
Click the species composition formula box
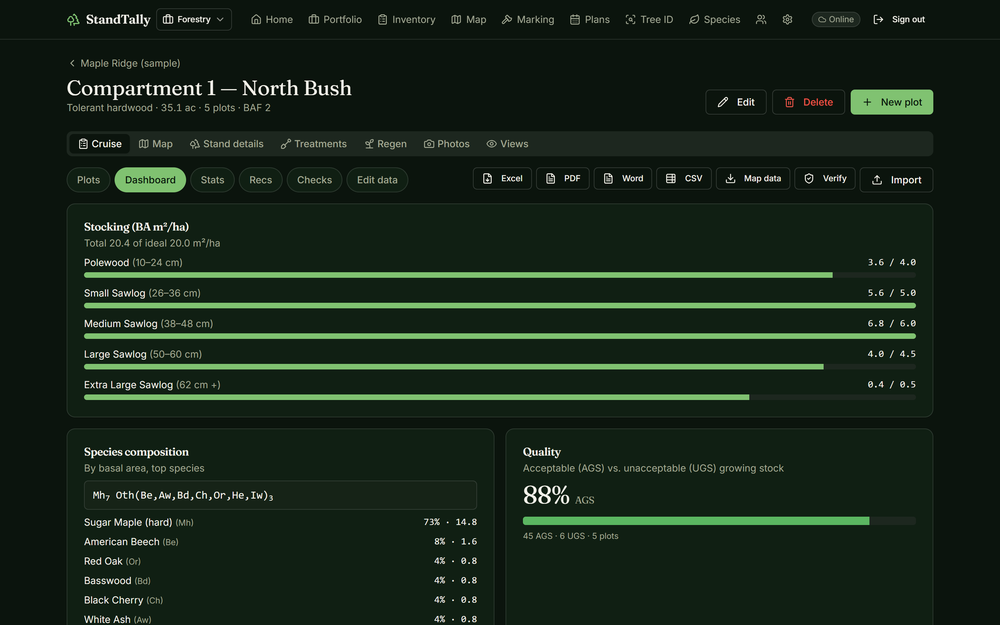pyautogui.click(x=281, y=496)
